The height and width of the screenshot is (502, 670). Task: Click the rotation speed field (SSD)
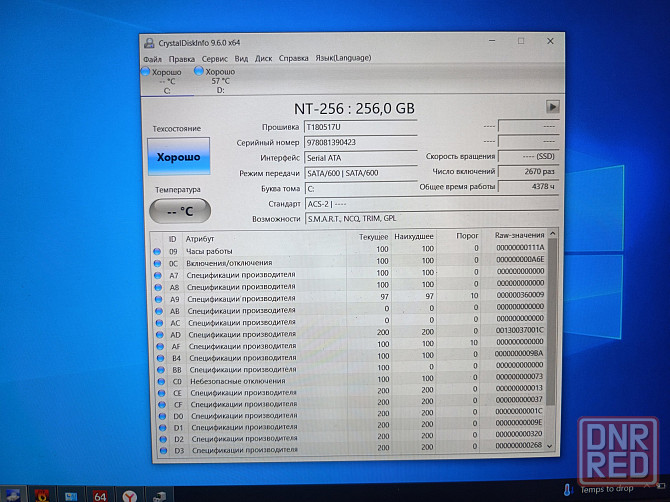coord(528,156)
